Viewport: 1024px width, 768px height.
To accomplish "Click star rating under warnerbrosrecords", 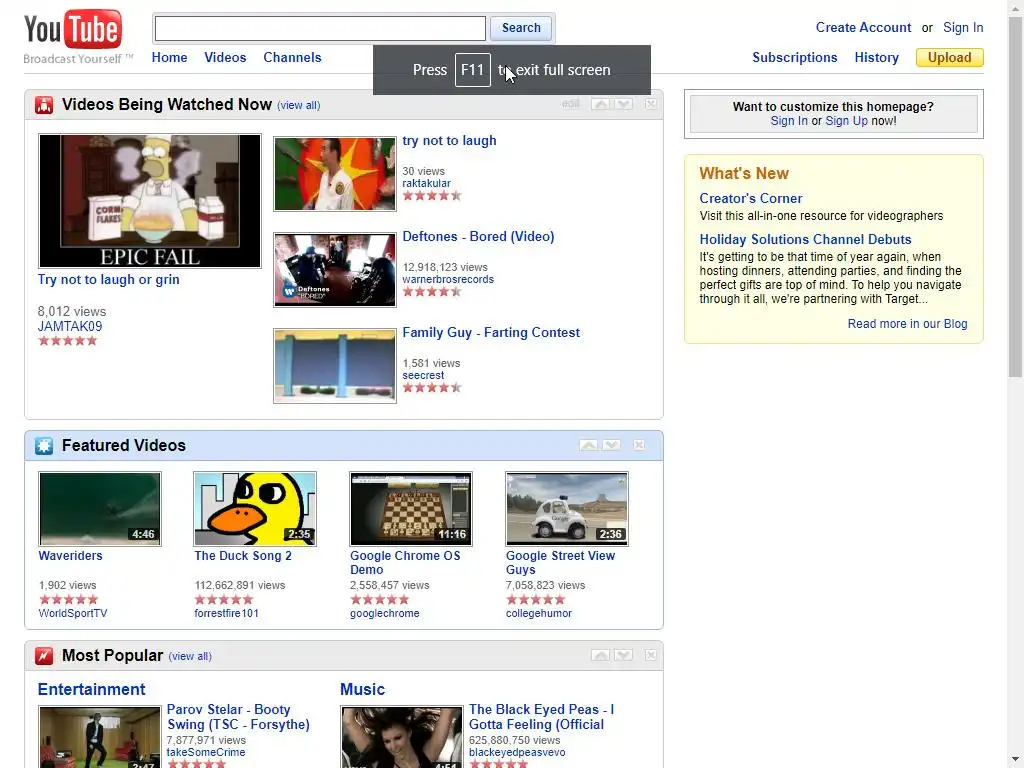I will (x=432, y=291).
